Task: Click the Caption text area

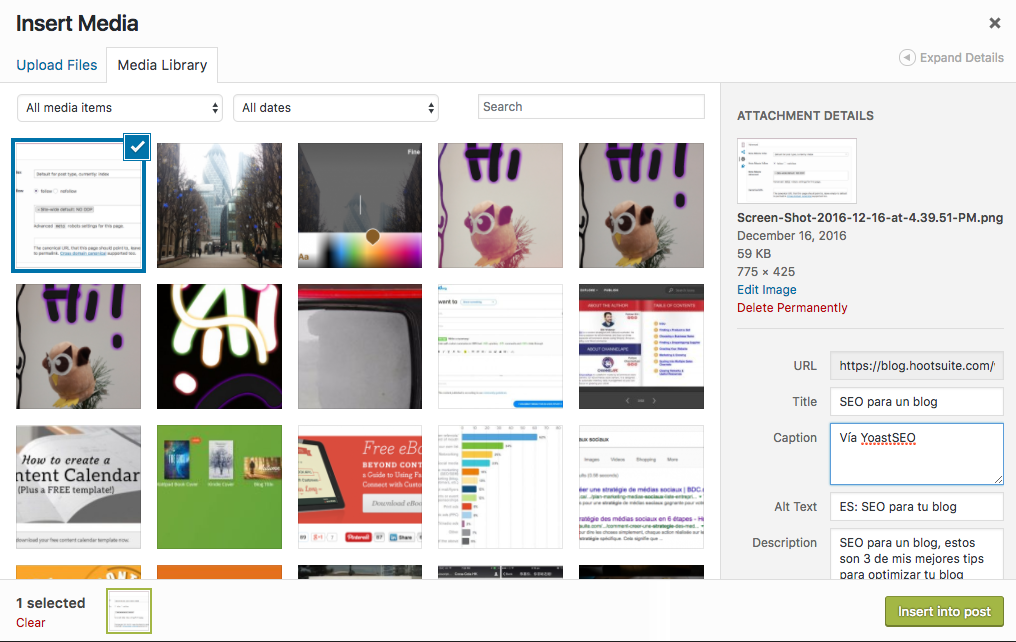Action: point(916,453)
